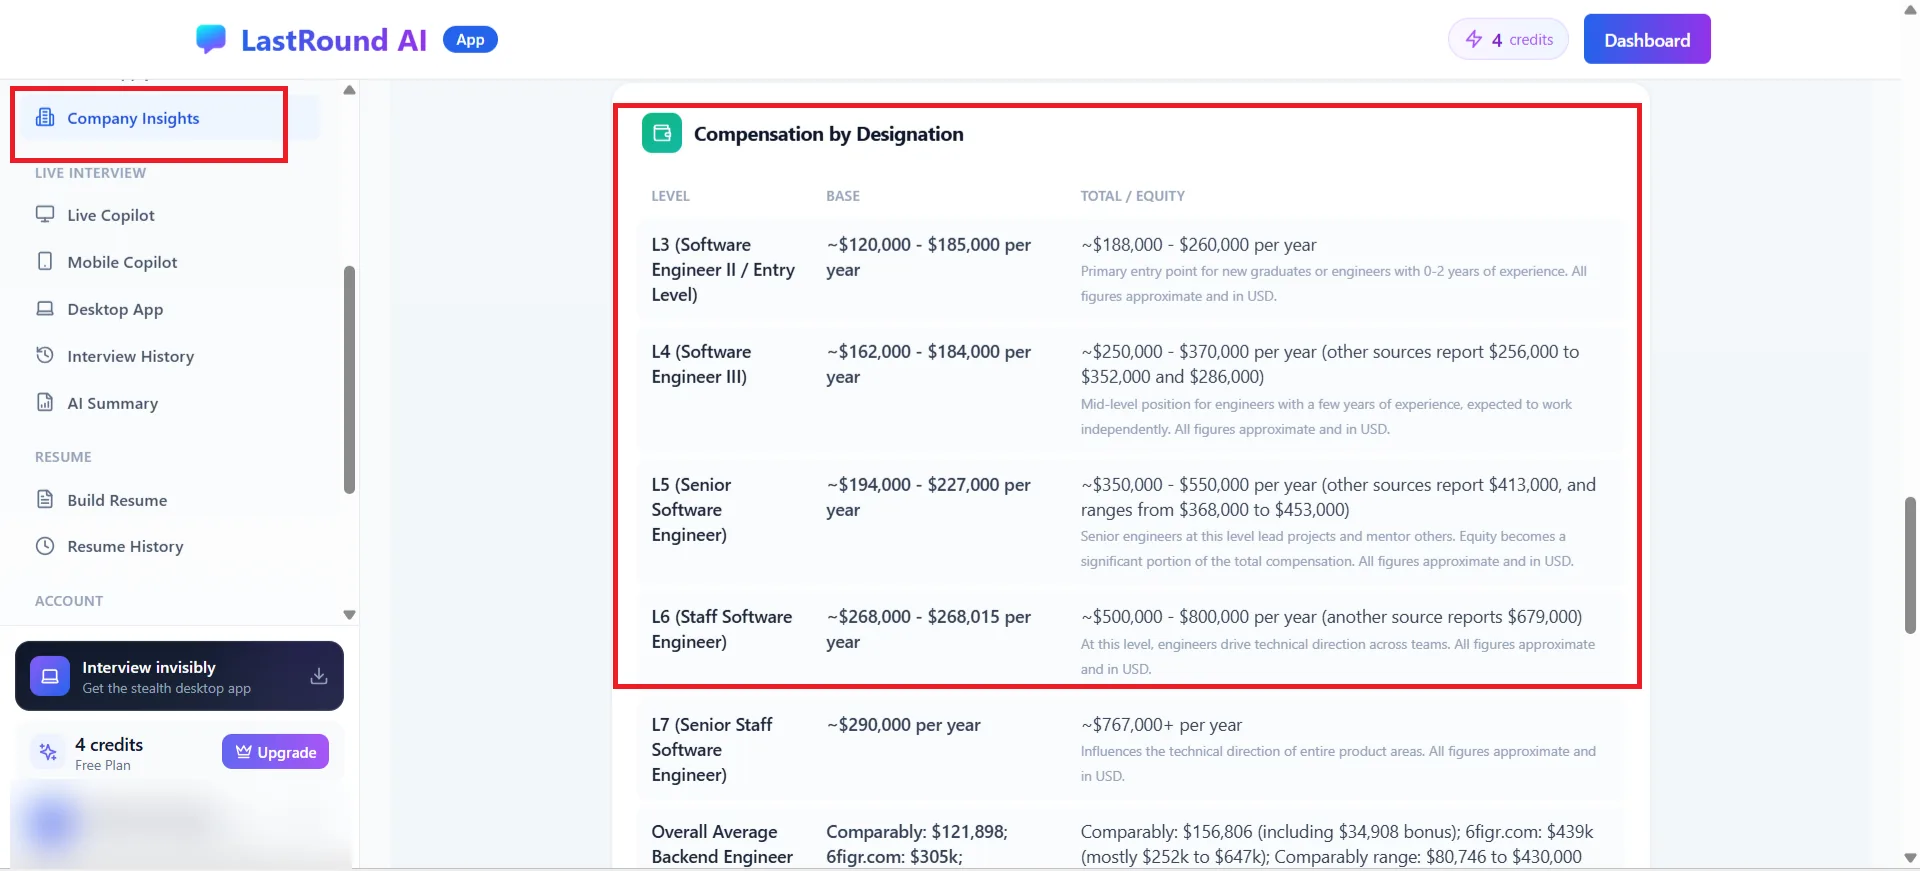Click the RESUME section label
Image resolution: width=1920 pixels, height=871 pixels.
[63, 457]
